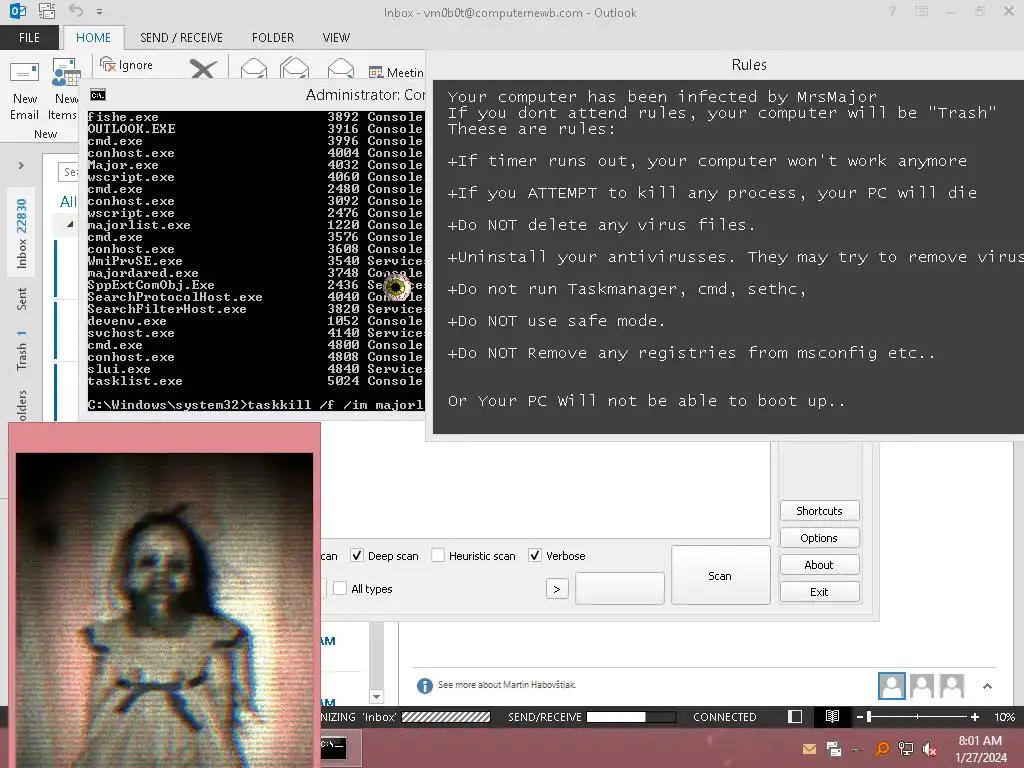
Task: Click the Command Prompt window icon
Action: pyautogui.click(x=98, y=95)
